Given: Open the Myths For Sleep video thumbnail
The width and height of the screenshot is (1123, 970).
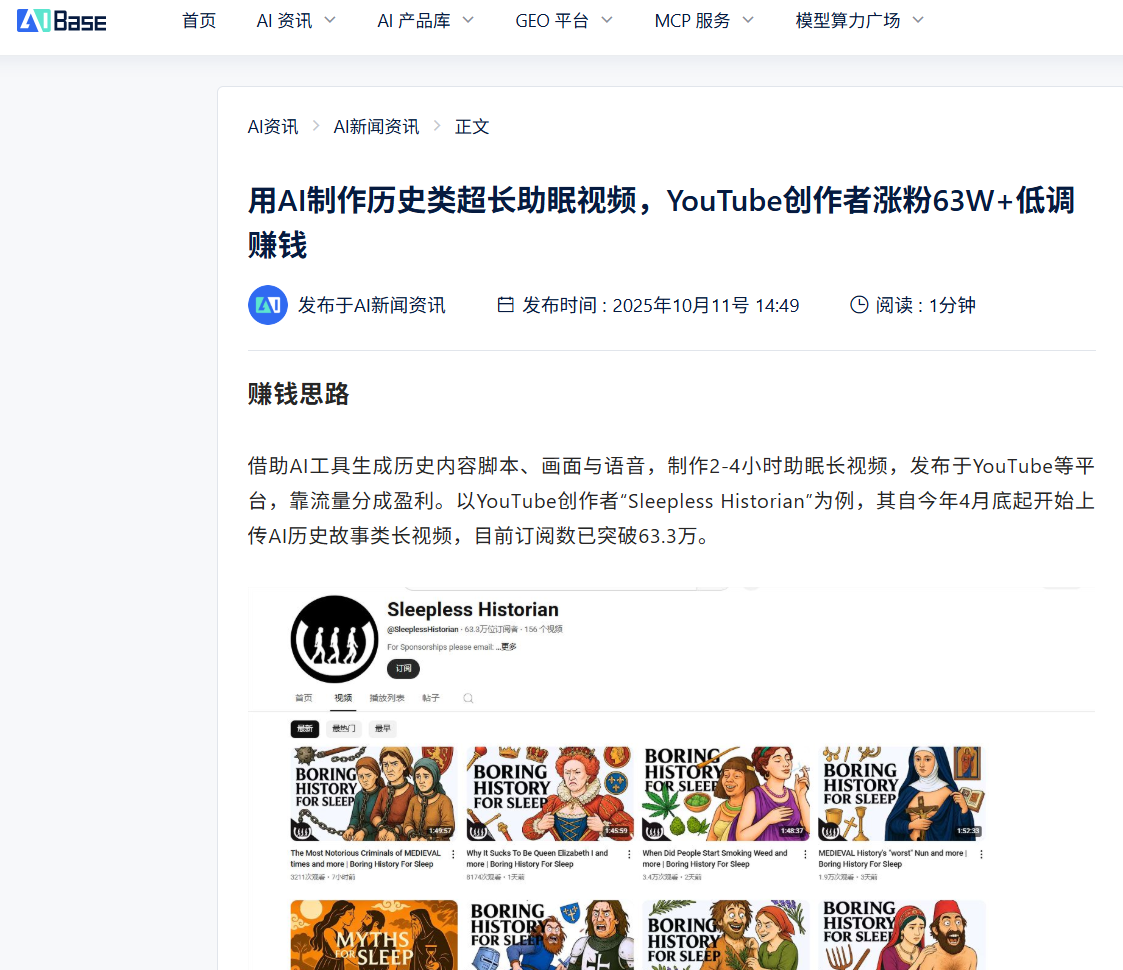Looking at the screenshot, I should [374, 935].
